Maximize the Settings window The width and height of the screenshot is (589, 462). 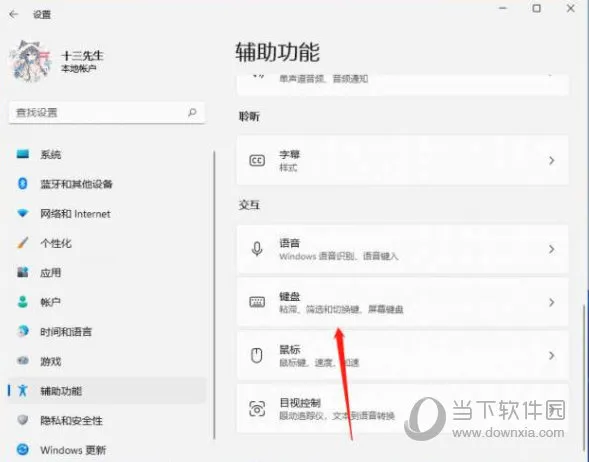(536, 8)
